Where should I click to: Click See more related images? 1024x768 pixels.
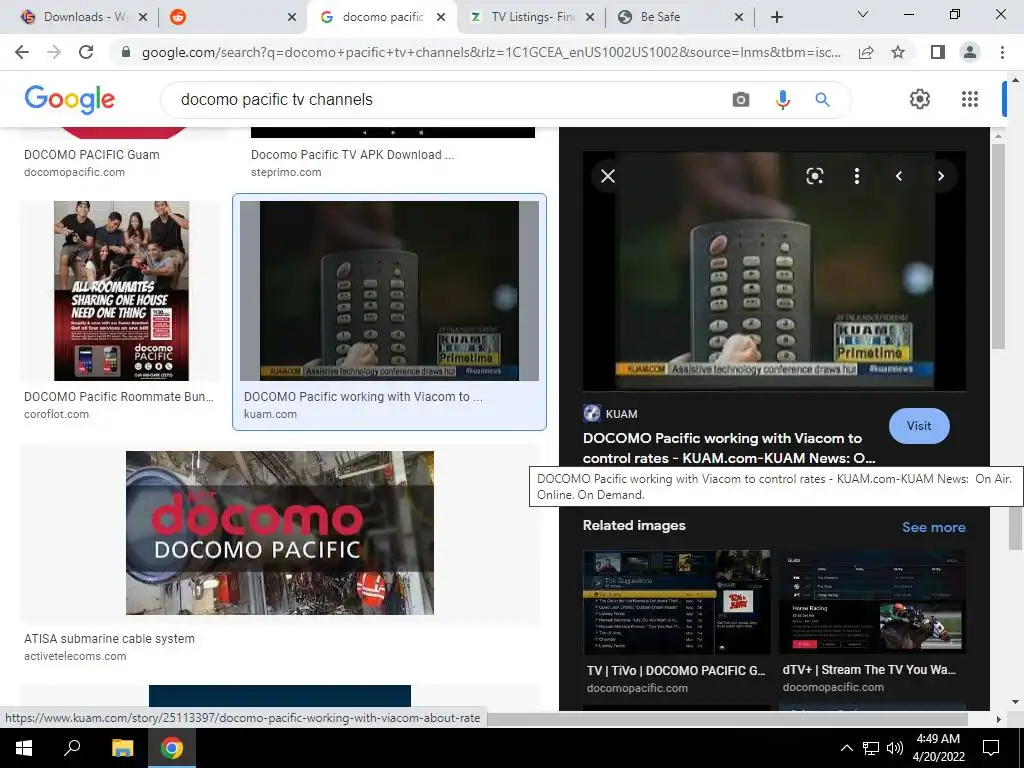pyautogui.click(x=933, y=527)
